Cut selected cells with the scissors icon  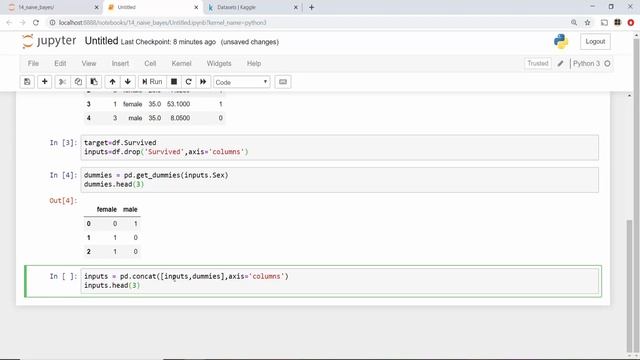tap(62, 82)
